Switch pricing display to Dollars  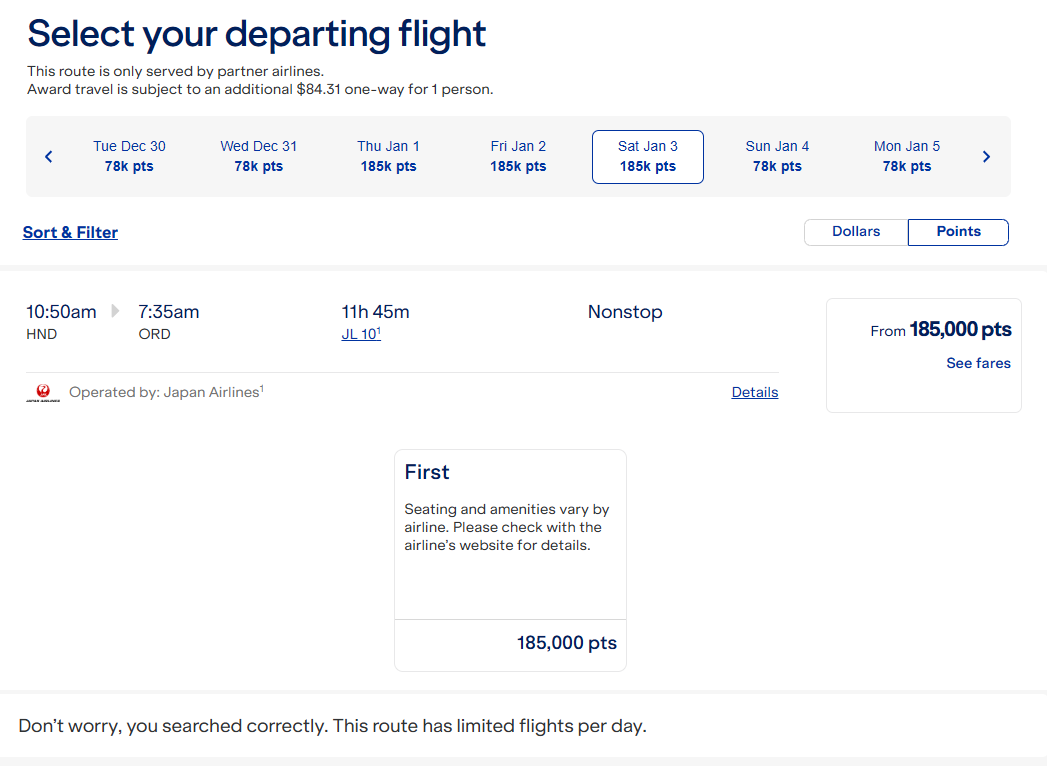point(856,232)
